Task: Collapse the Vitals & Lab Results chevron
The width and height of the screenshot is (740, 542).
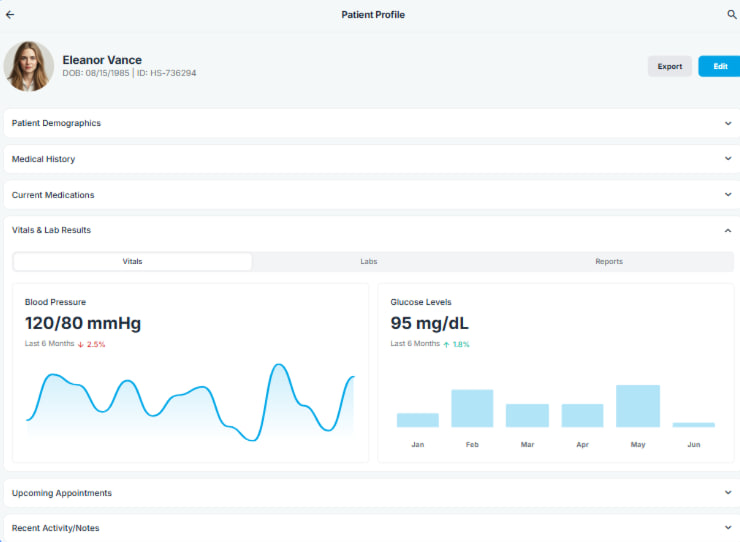Action: pos(728,230)
